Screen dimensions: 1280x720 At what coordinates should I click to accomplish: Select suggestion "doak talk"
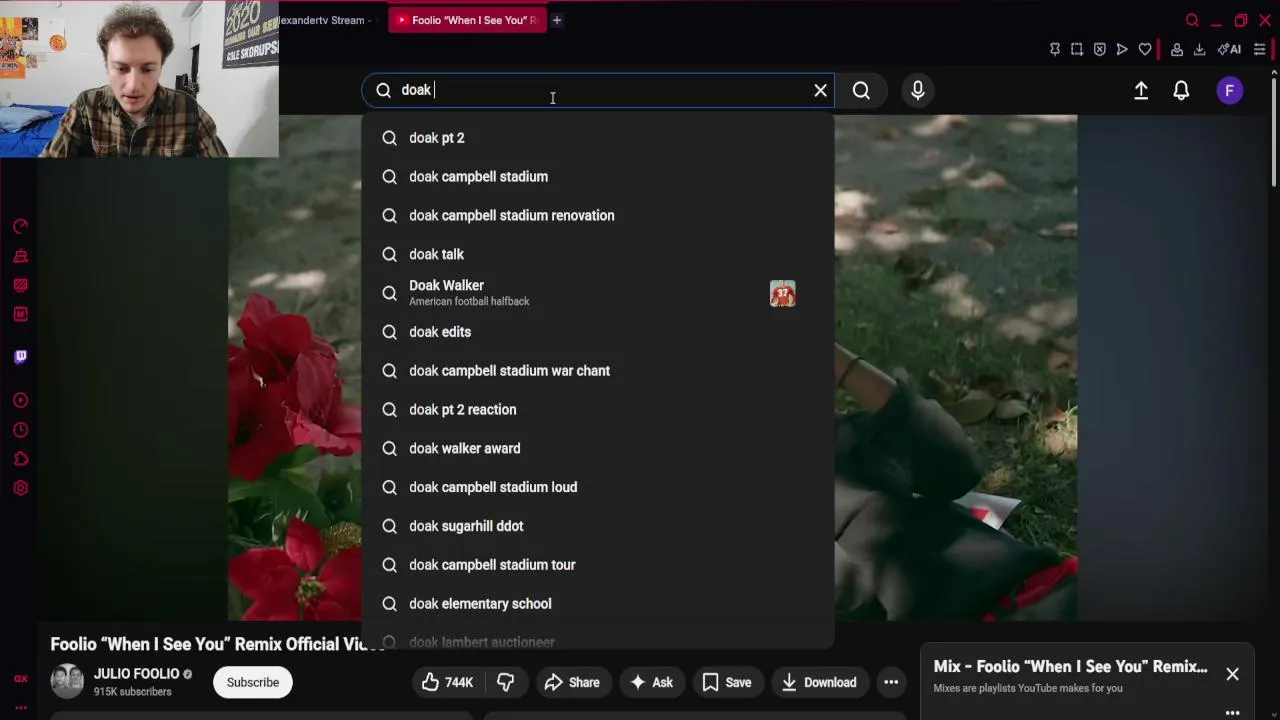pyautogui.click(x=598, y=255)
